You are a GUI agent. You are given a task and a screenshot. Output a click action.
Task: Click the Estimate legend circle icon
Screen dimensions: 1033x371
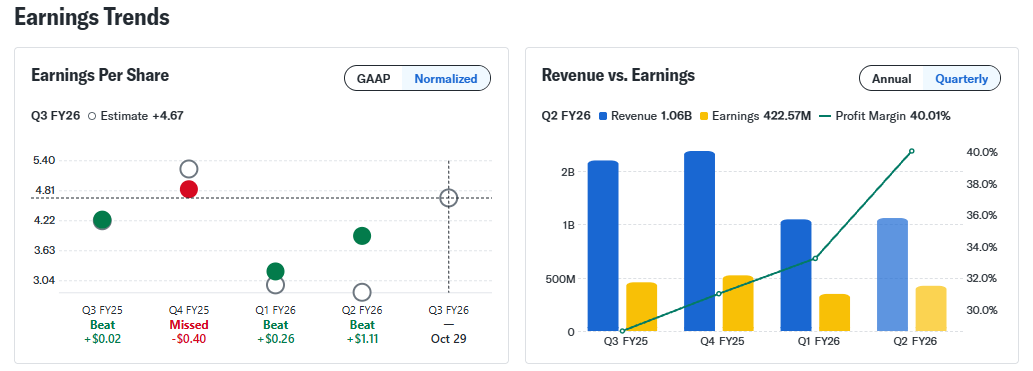click(x=92, y=116)
